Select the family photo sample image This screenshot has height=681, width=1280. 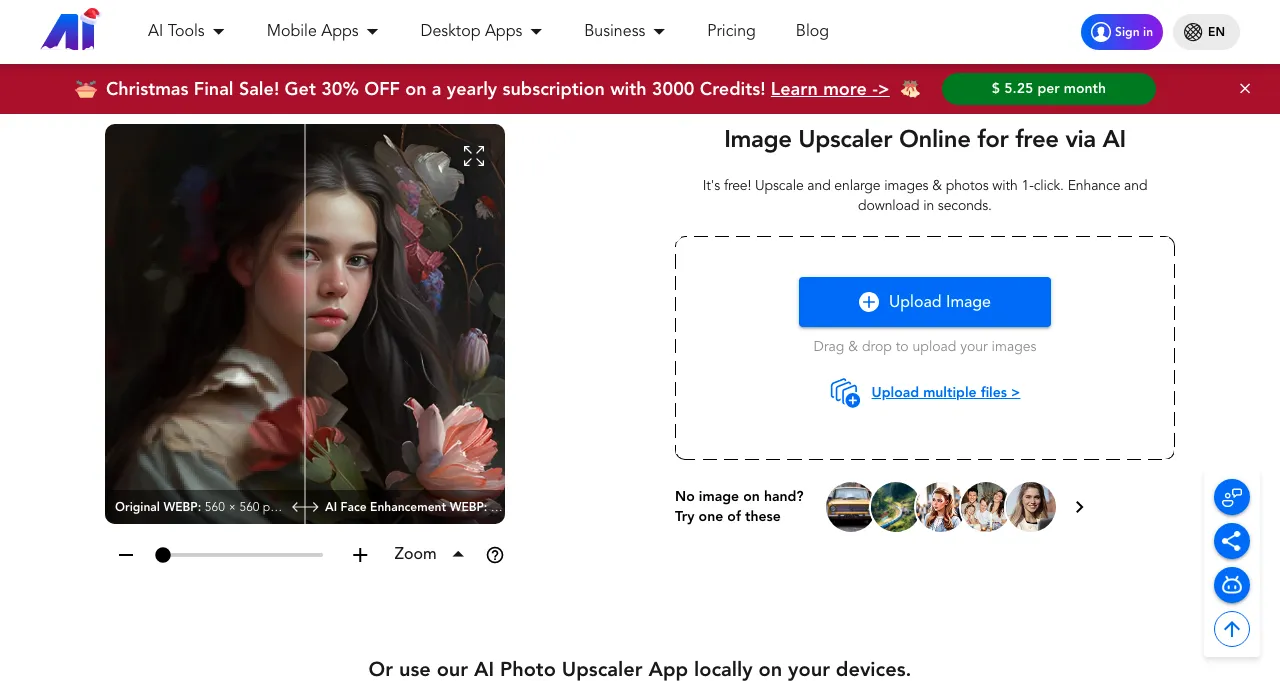click(x=985, y=507)
